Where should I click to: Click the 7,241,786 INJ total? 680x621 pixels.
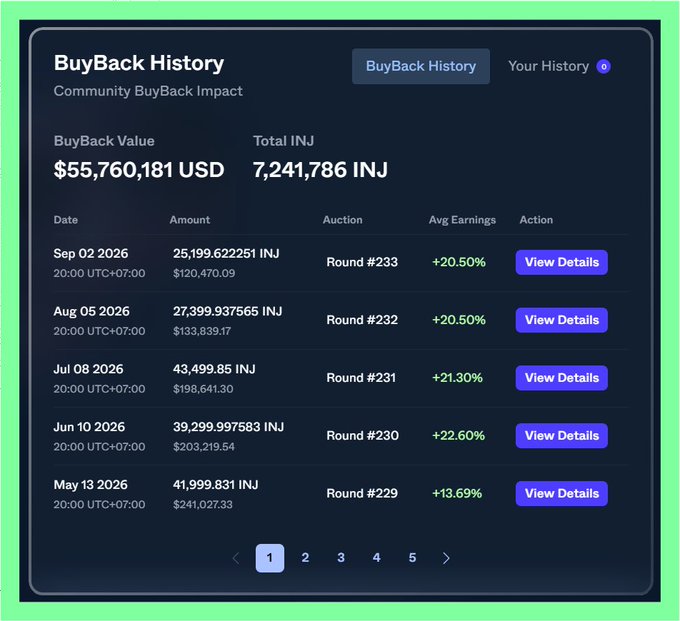tap(320, 170)
